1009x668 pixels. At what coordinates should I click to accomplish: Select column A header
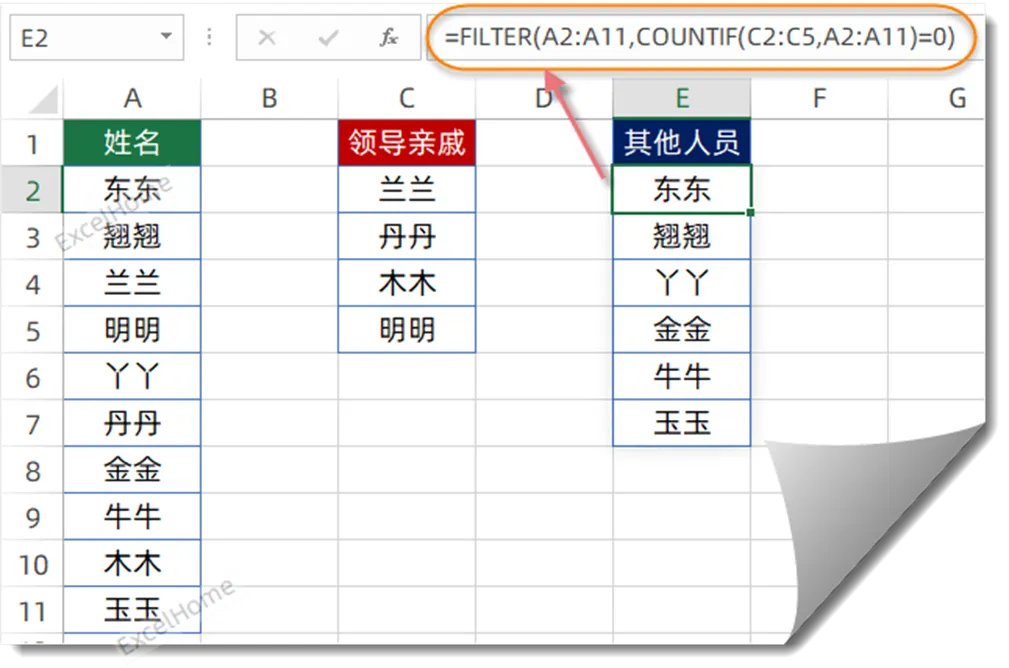click(132, 98)
